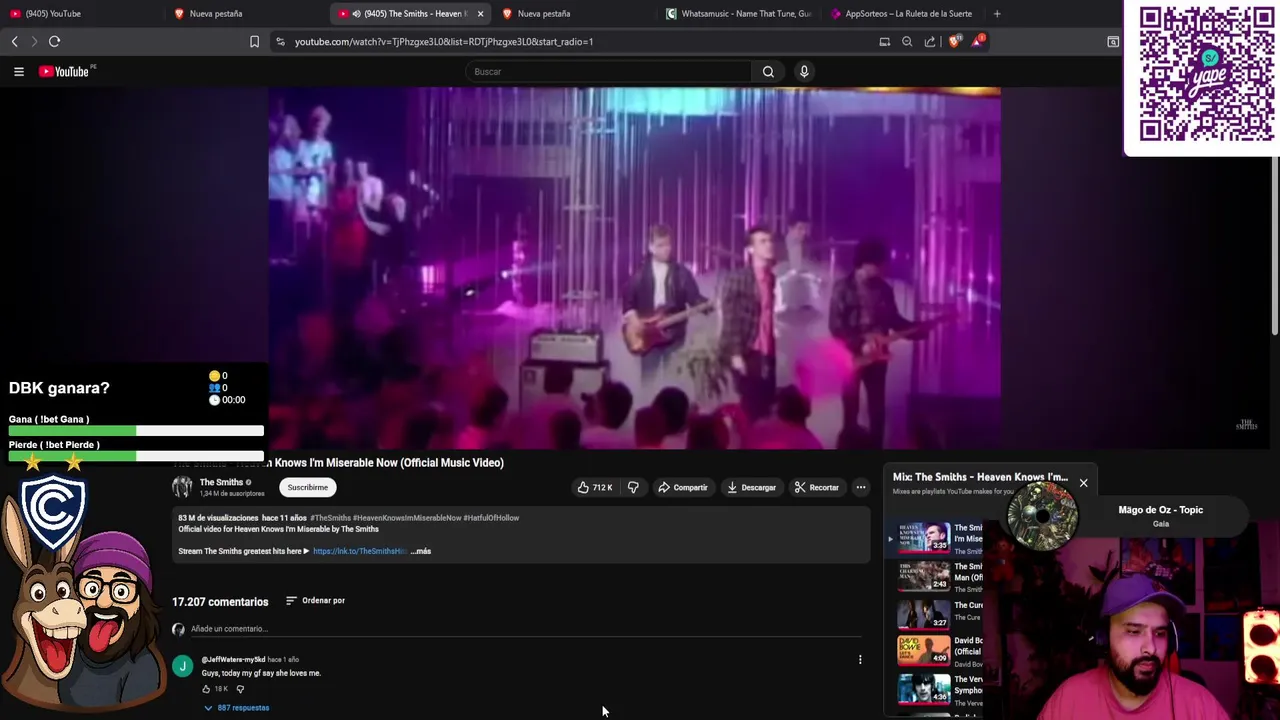Image resolution: width=1280 pixels, height=720 pixels.
Task: Switch to second Nueva pestaña tab
Action: point(573,14)
